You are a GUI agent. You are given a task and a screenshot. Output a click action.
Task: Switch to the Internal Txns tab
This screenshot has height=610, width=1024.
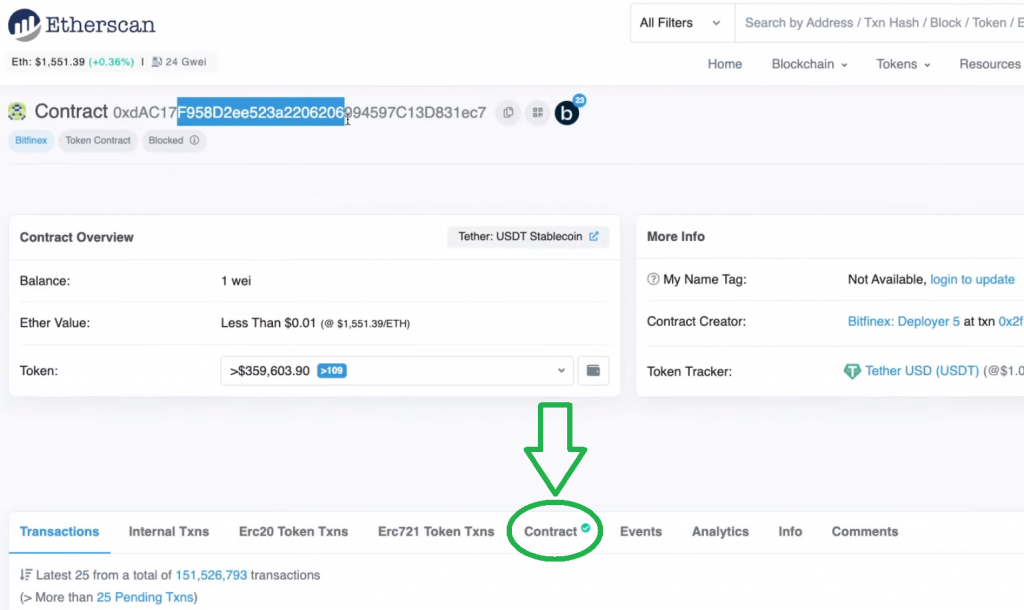pyautogui.click(x=168, y=532)
